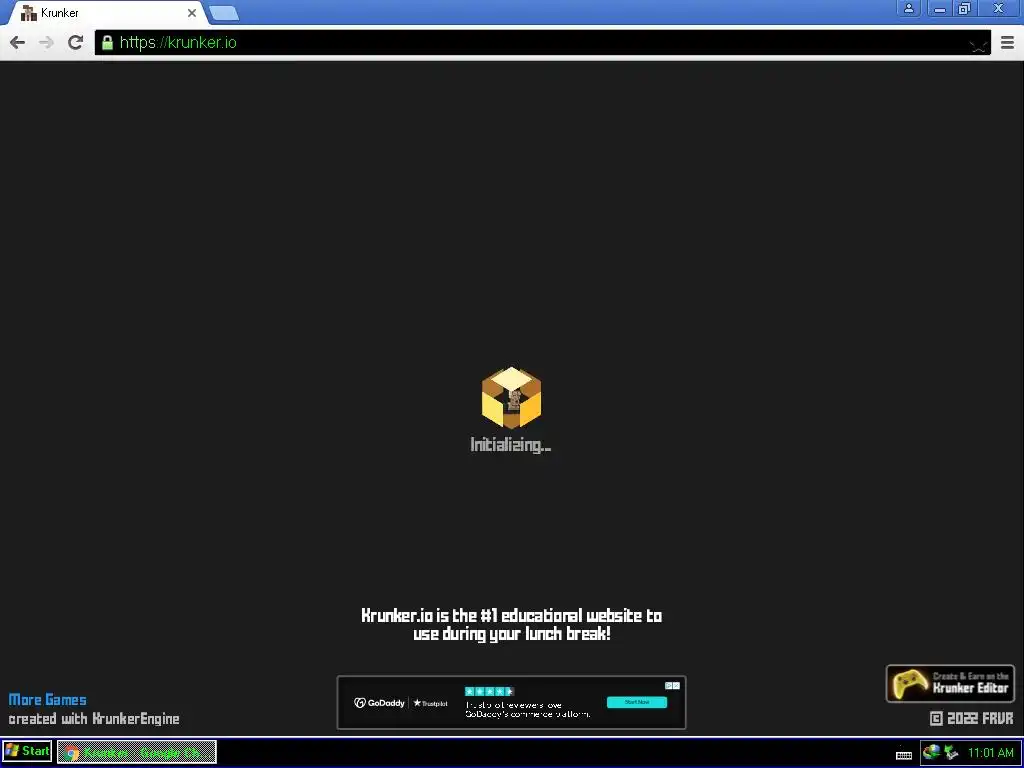1024x768 pixels.
Task: Click the Initializing status text
Action: [x=511, y=445]
